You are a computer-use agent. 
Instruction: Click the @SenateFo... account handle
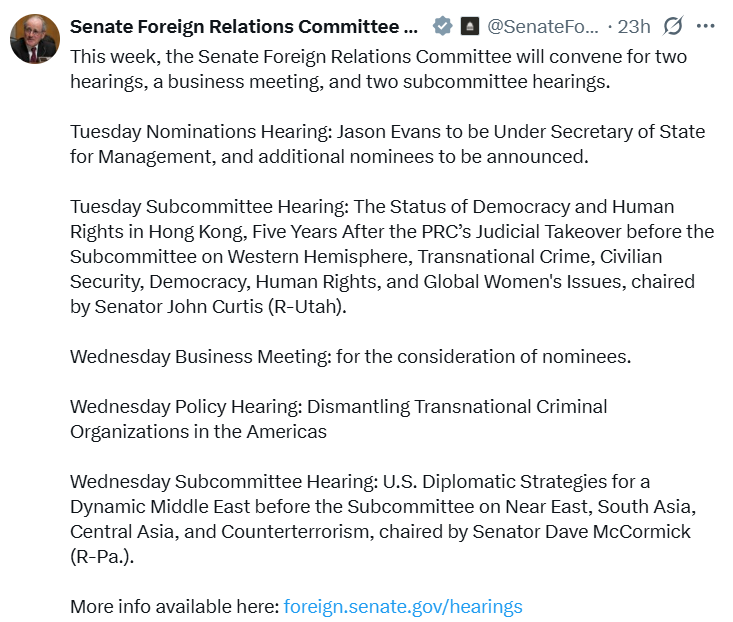click(542, 27)
